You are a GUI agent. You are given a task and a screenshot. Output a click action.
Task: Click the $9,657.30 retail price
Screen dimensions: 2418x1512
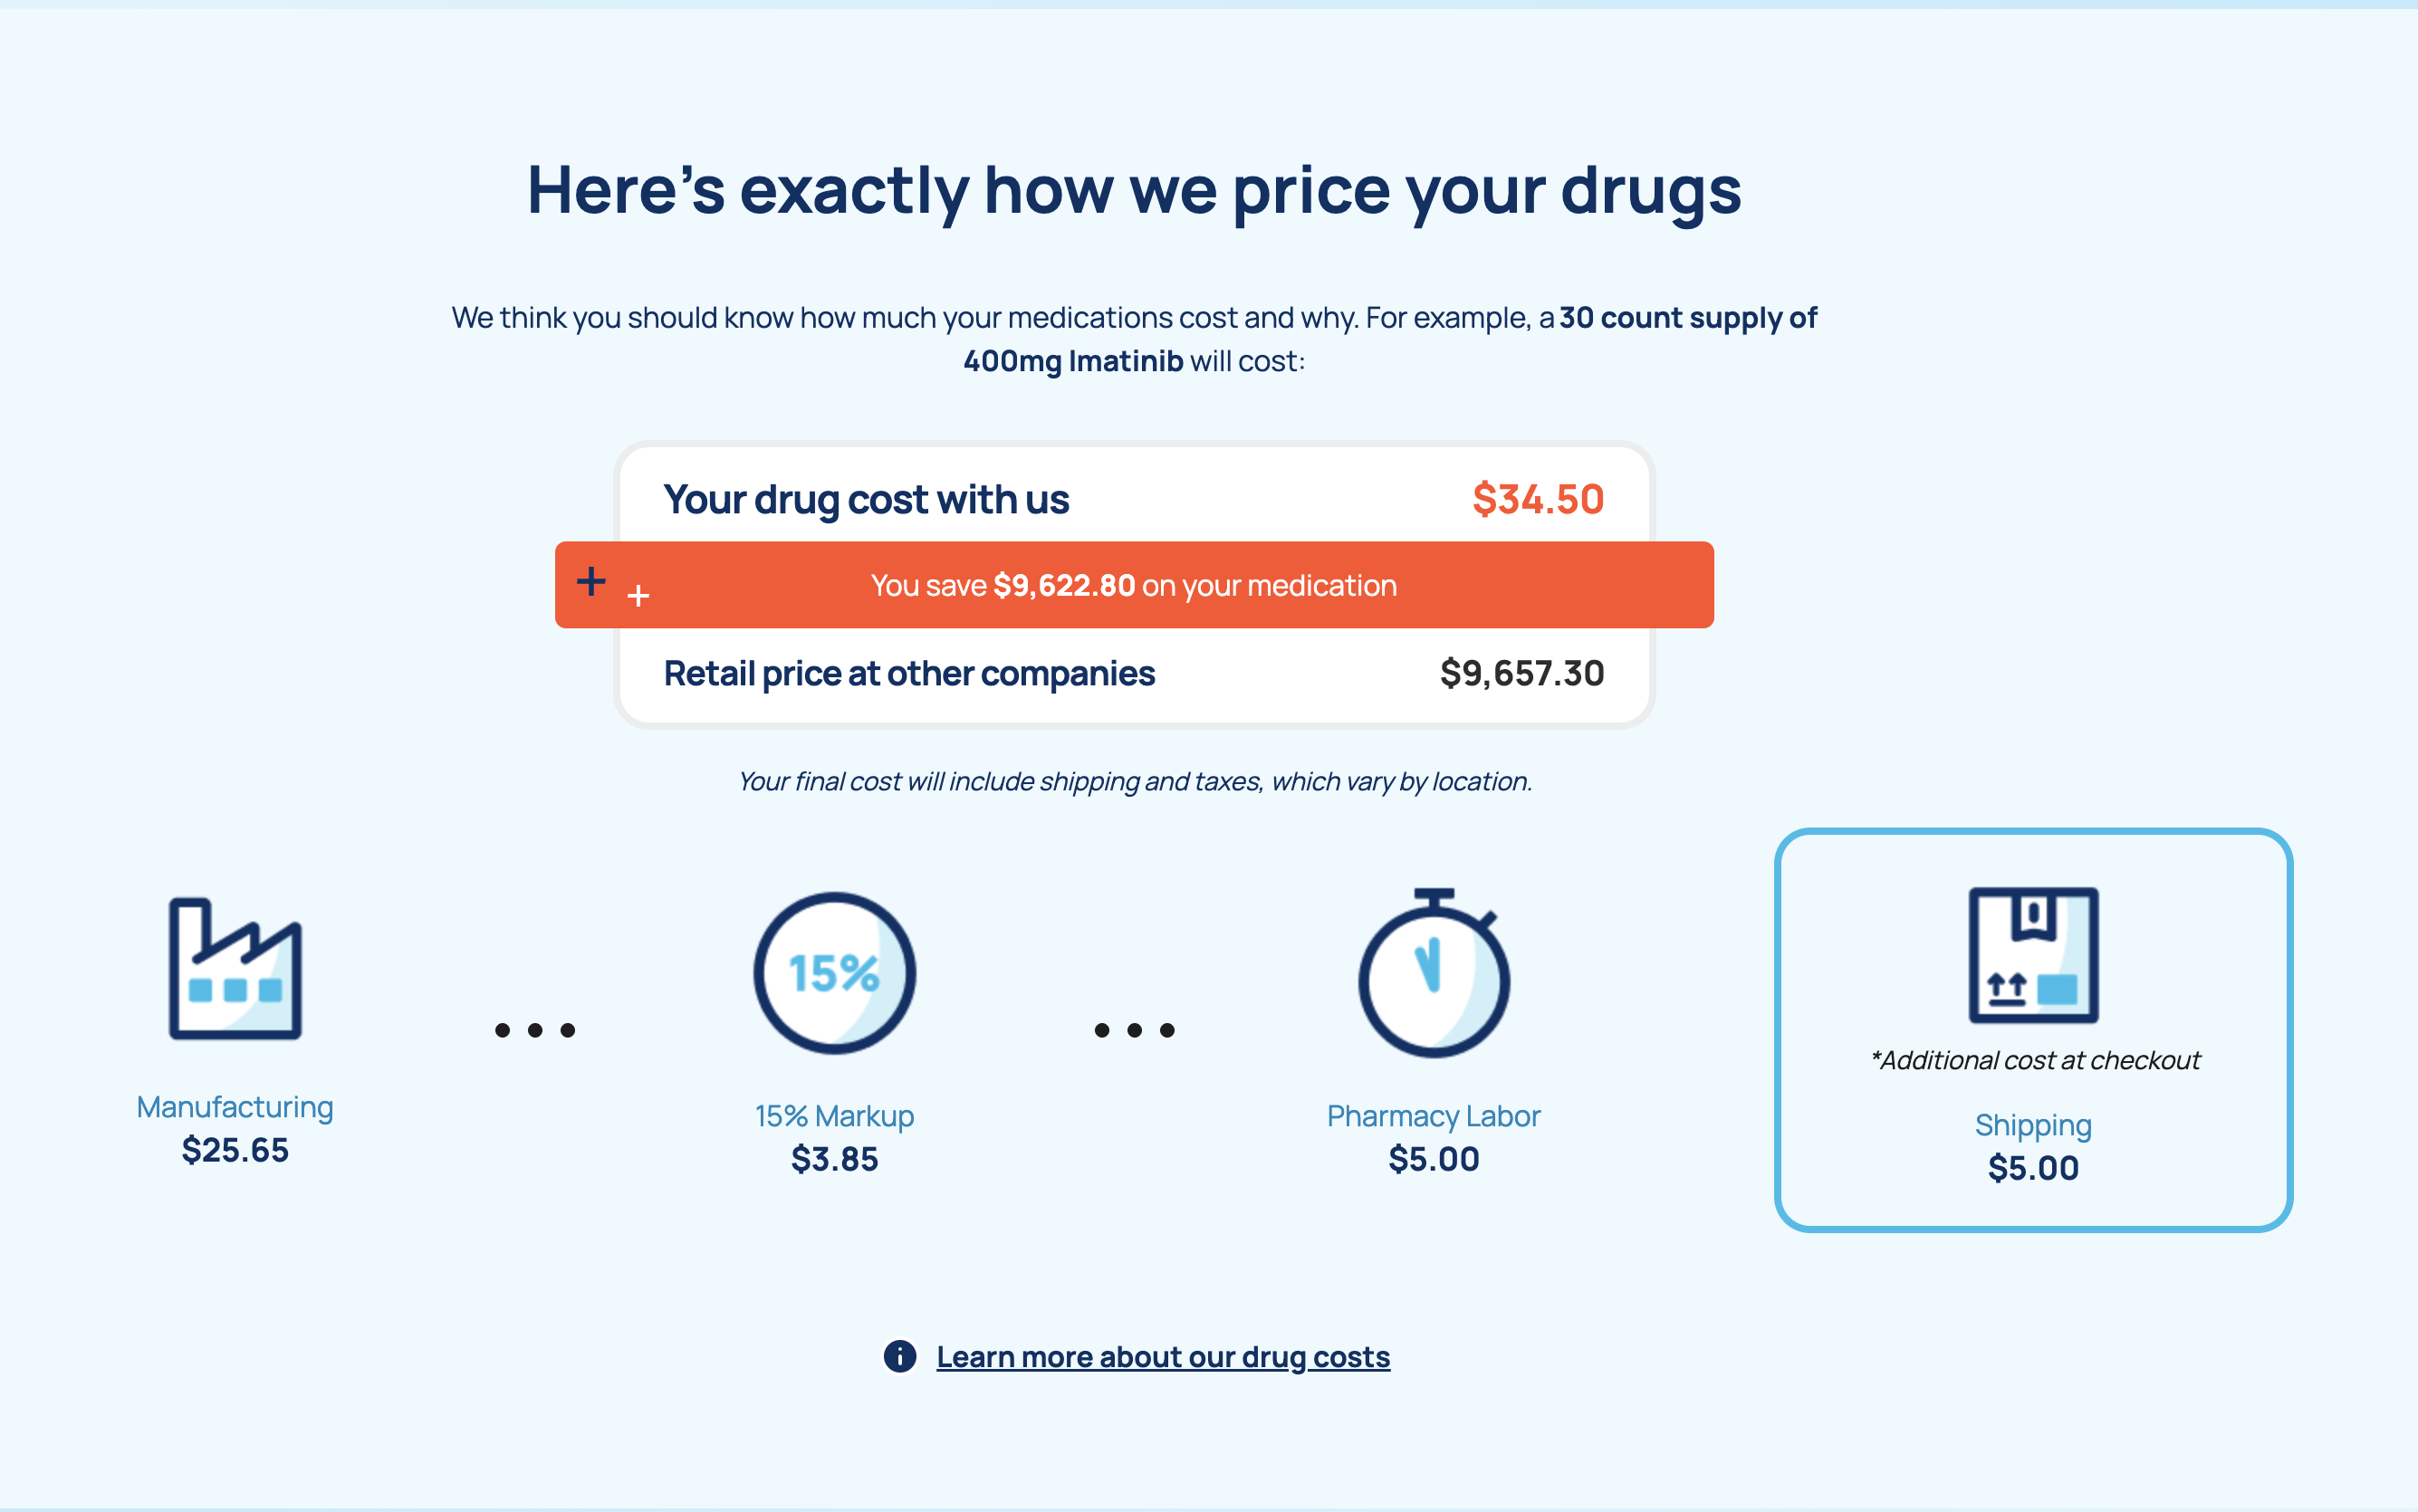click(x=1522, y=673)
